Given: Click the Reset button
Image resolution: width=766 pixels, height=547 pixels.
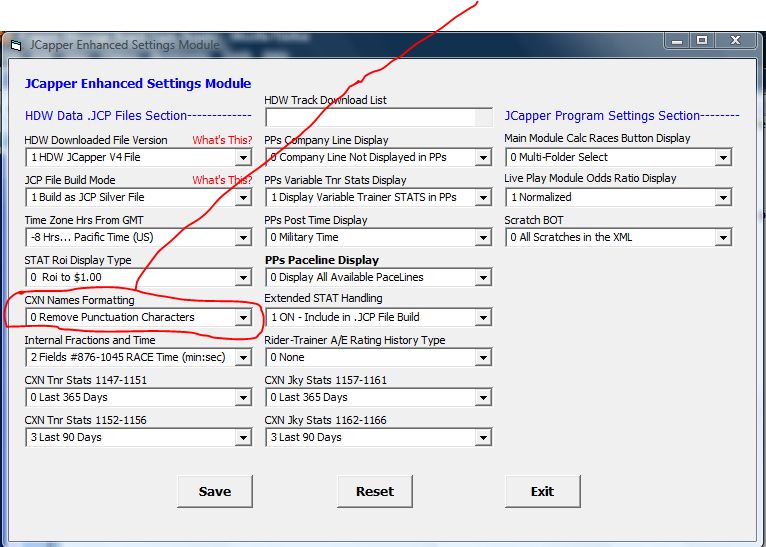Looking at the screenshot, I should (375, 491).
